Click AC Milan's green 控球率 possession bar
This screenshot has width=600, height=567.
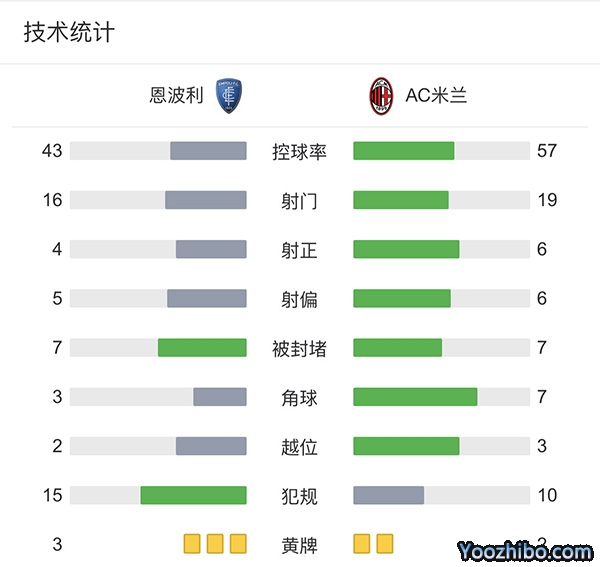point(404,151)
